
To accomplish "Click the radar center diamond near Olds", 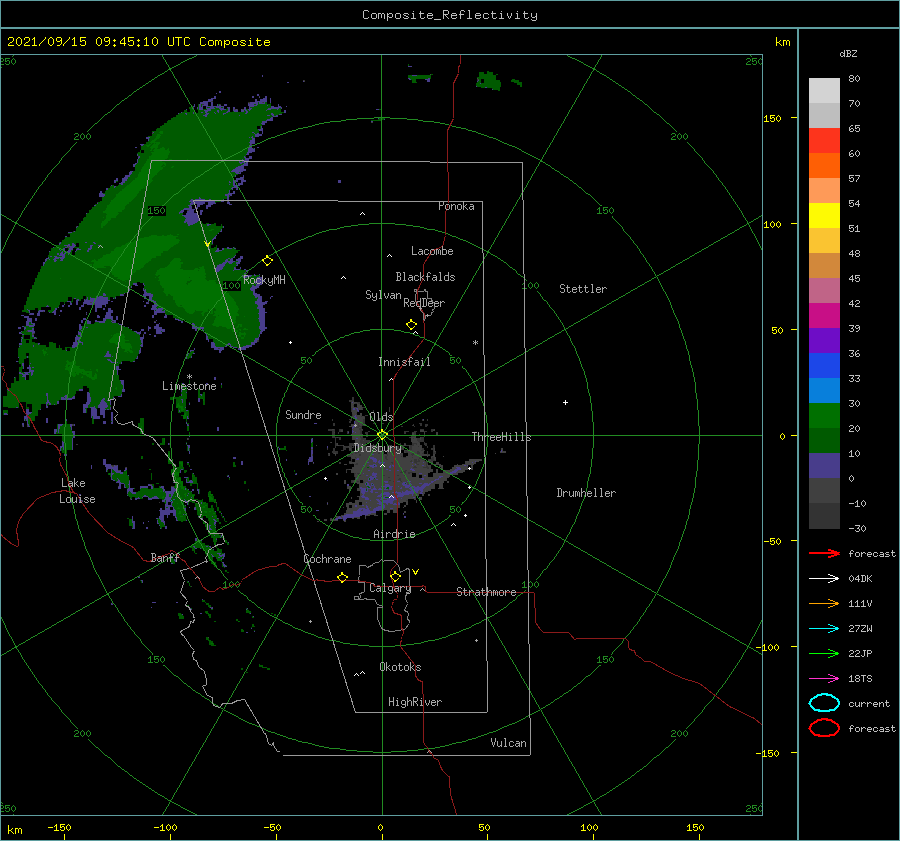I will click(382, 435).
